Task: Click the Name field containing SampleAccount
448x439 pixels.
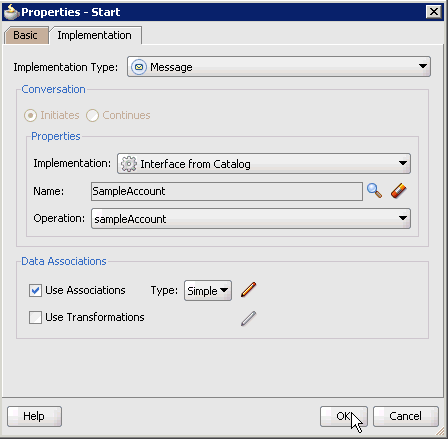Action: (x=227, y=191)
